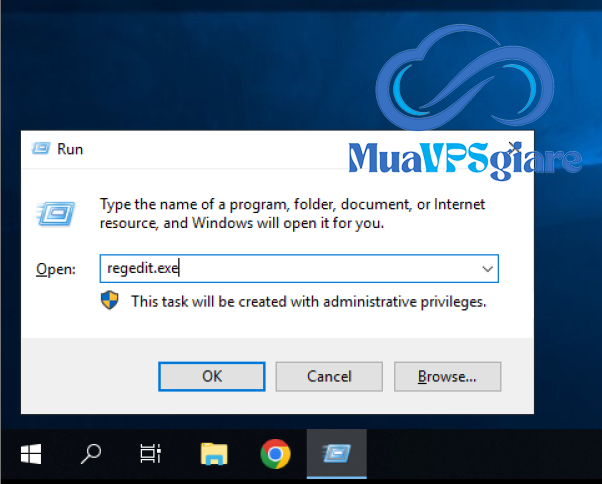Launch File Explorer from the taskbar
This screenshot has width=602, height=484.
(213, 455)
